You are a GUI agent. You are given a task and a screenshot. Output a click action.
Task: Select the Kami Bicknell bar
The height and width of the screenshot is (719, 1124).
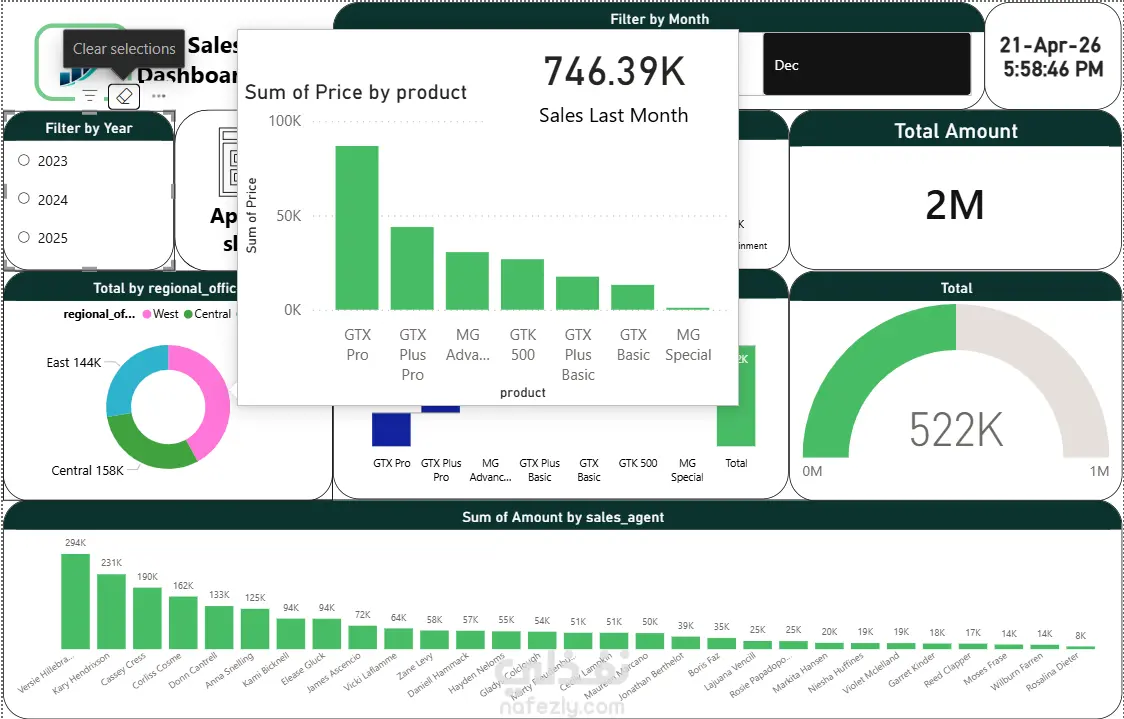click(x=290, y=634)
